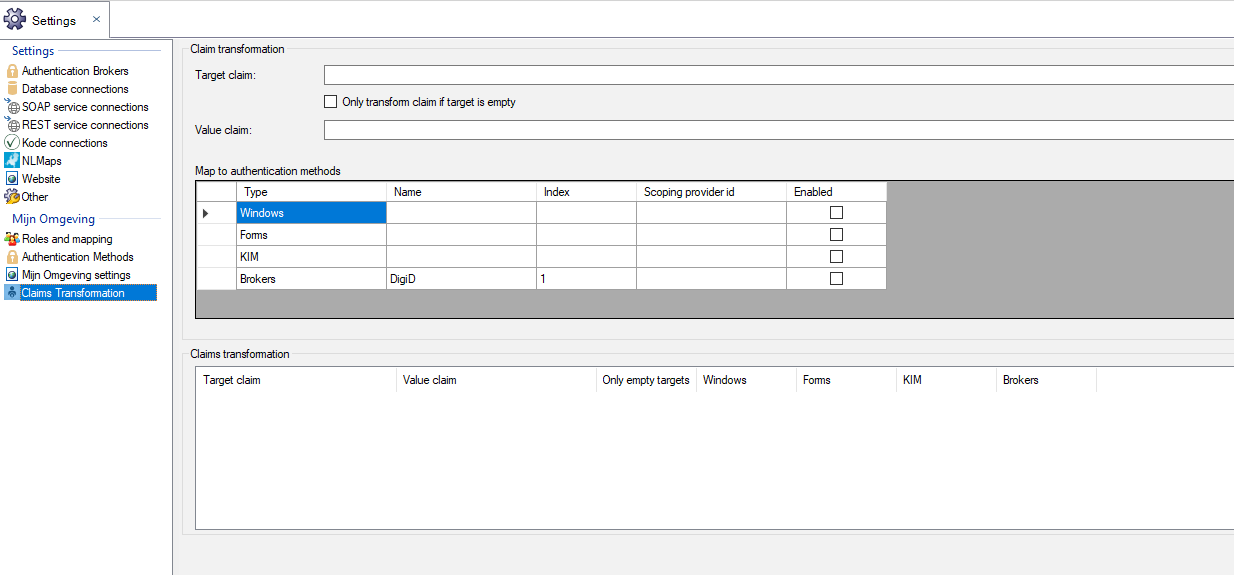Click the Only empty targets column header

click(646, 380)
